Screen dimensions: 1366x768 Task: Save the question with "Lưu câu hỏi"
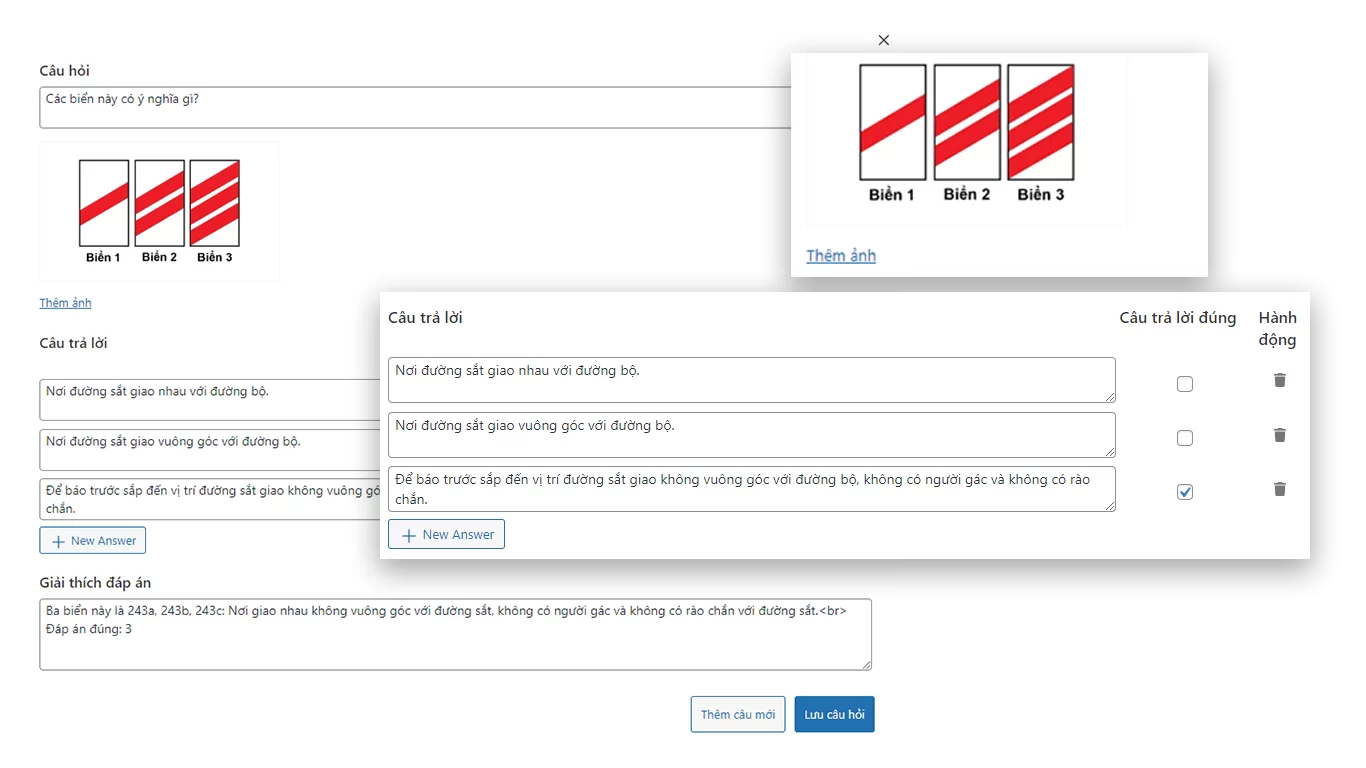(834, 715)
